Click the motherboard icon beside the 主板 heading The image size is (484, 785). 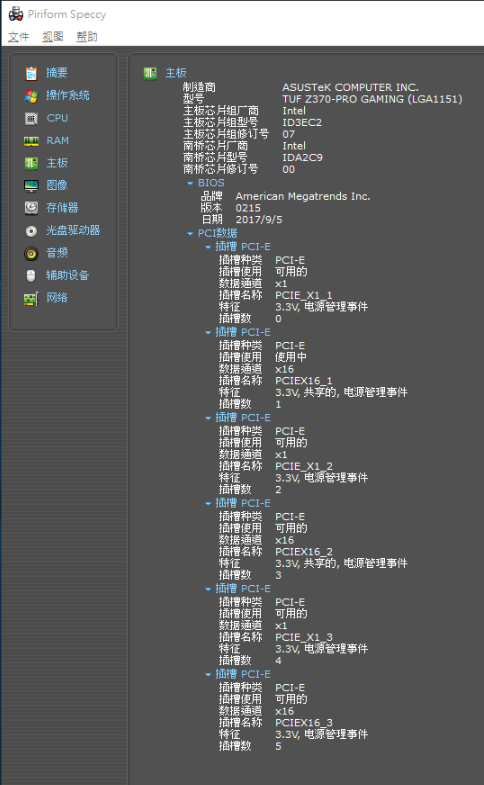click(150, 73)
